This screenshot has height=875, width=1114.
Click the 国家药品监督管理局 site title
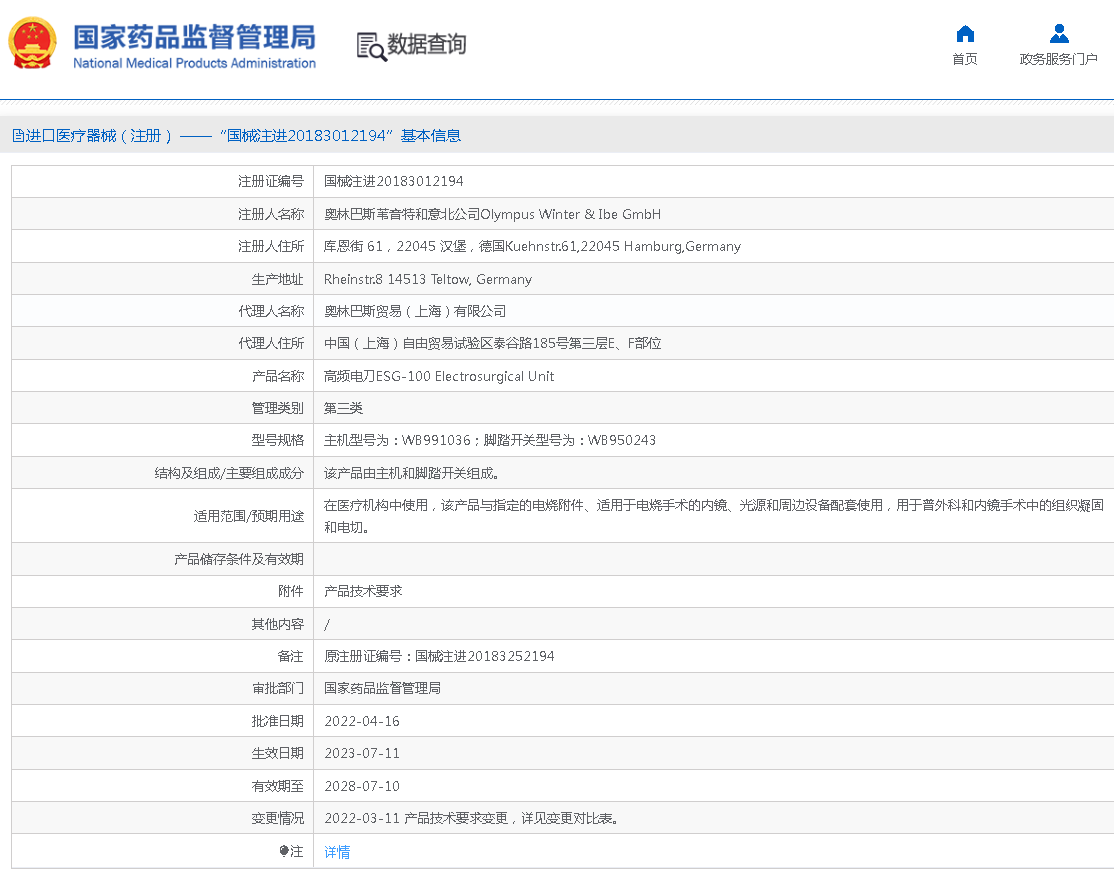coord(194,37)
